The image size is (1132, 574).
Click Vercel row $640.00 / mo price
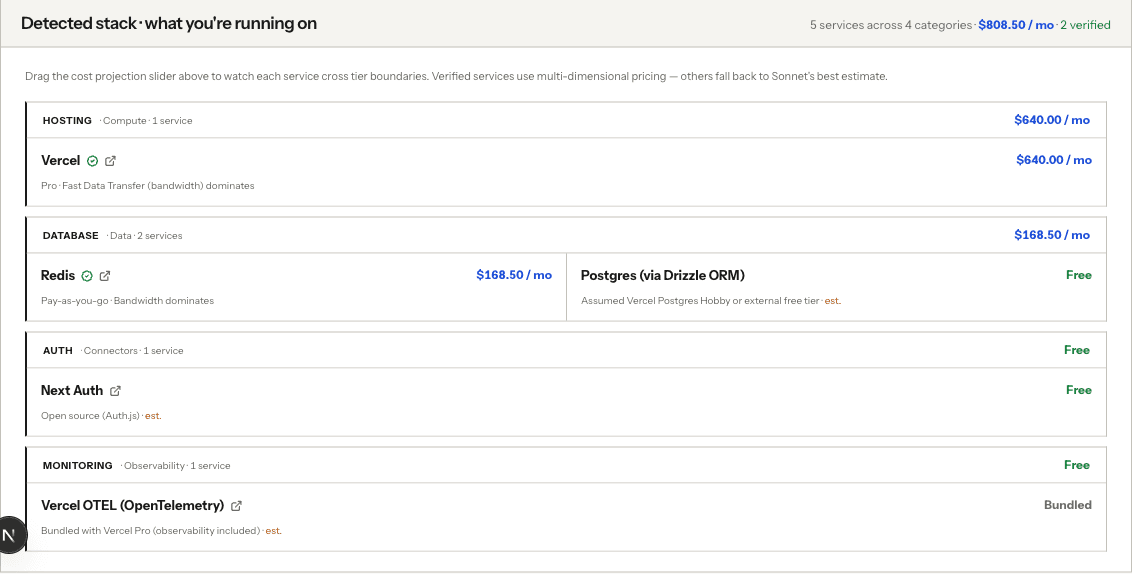pyautogui.click(x=1054, y=160)
